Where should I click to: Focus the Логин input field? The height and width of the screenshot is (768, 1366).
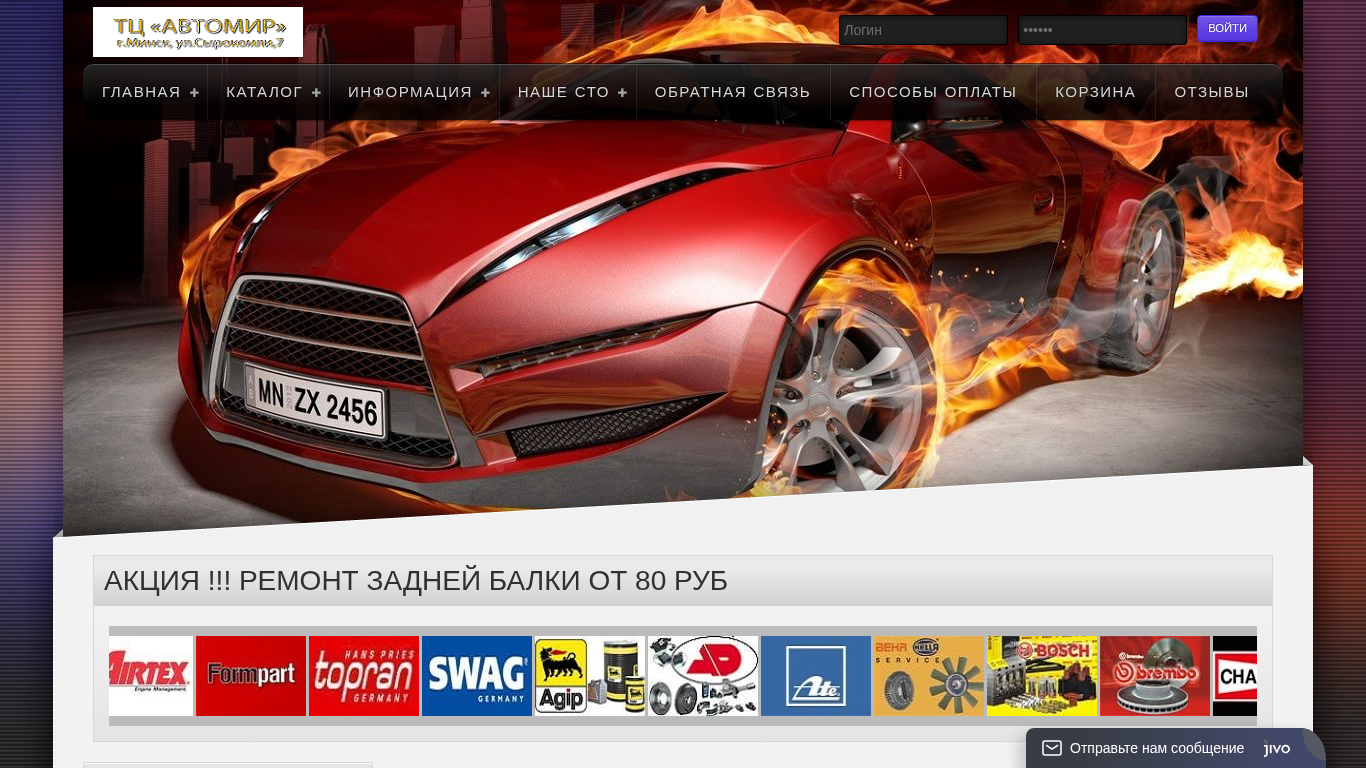point(923,30)
